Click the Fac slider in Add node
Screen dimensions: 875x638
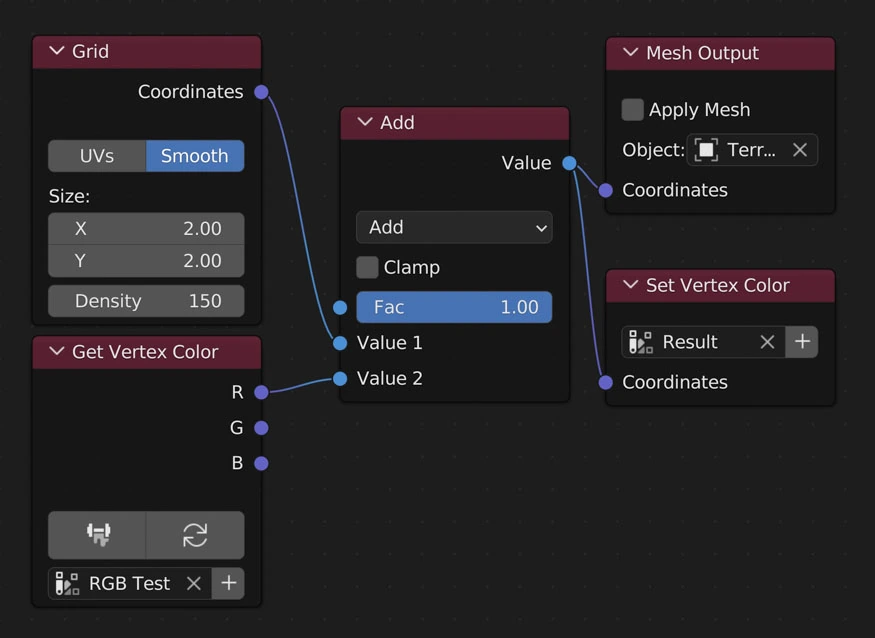coord(454,307)
